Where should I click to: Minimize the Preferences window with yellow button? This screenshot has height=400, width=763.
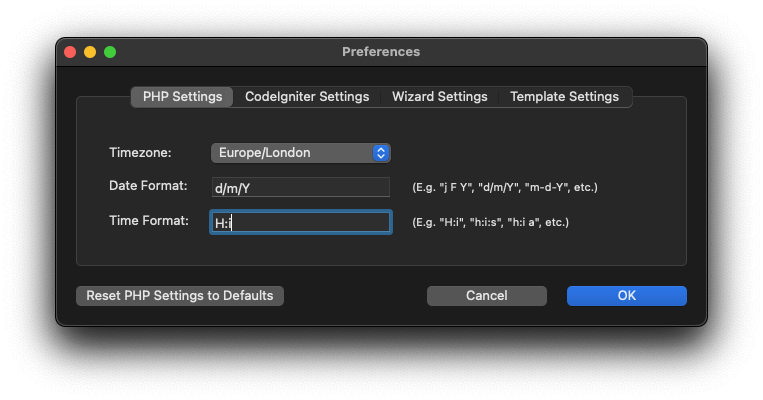[90, 52]
